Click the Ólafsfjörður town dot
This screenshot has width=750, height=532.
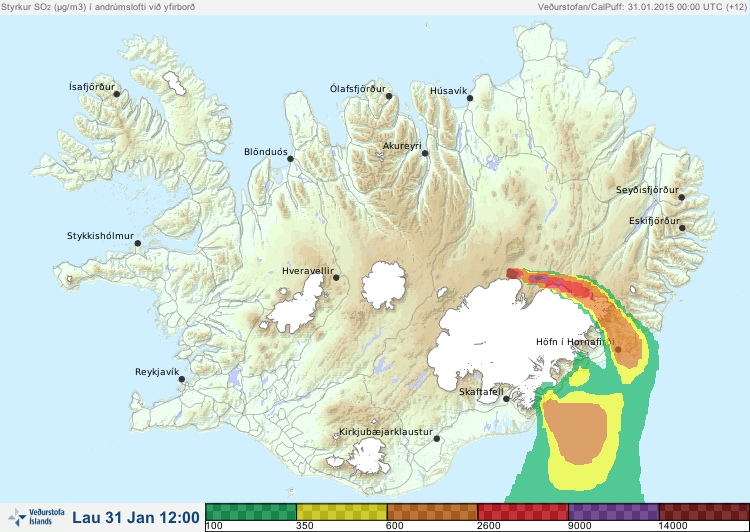point(389,96)
